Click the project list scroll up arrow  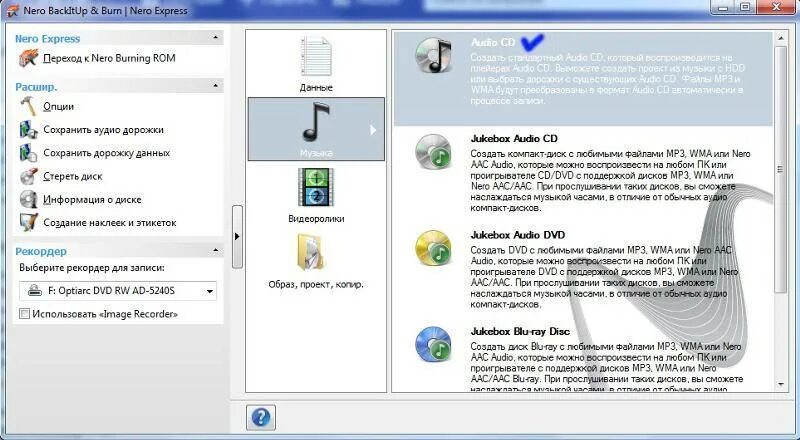[x=781, y=38]
